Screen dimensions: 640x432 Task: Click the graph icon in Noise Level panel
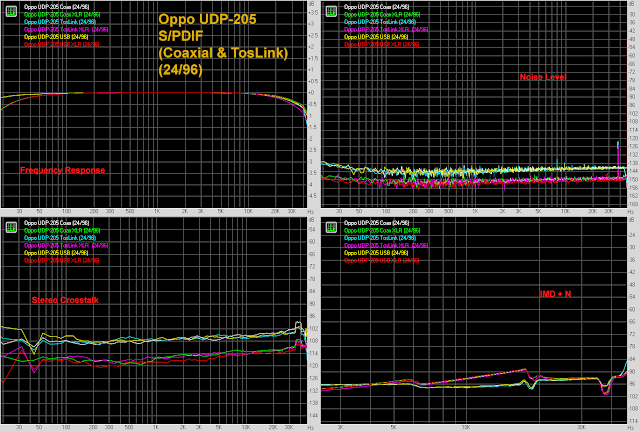(x=331, y=11)
